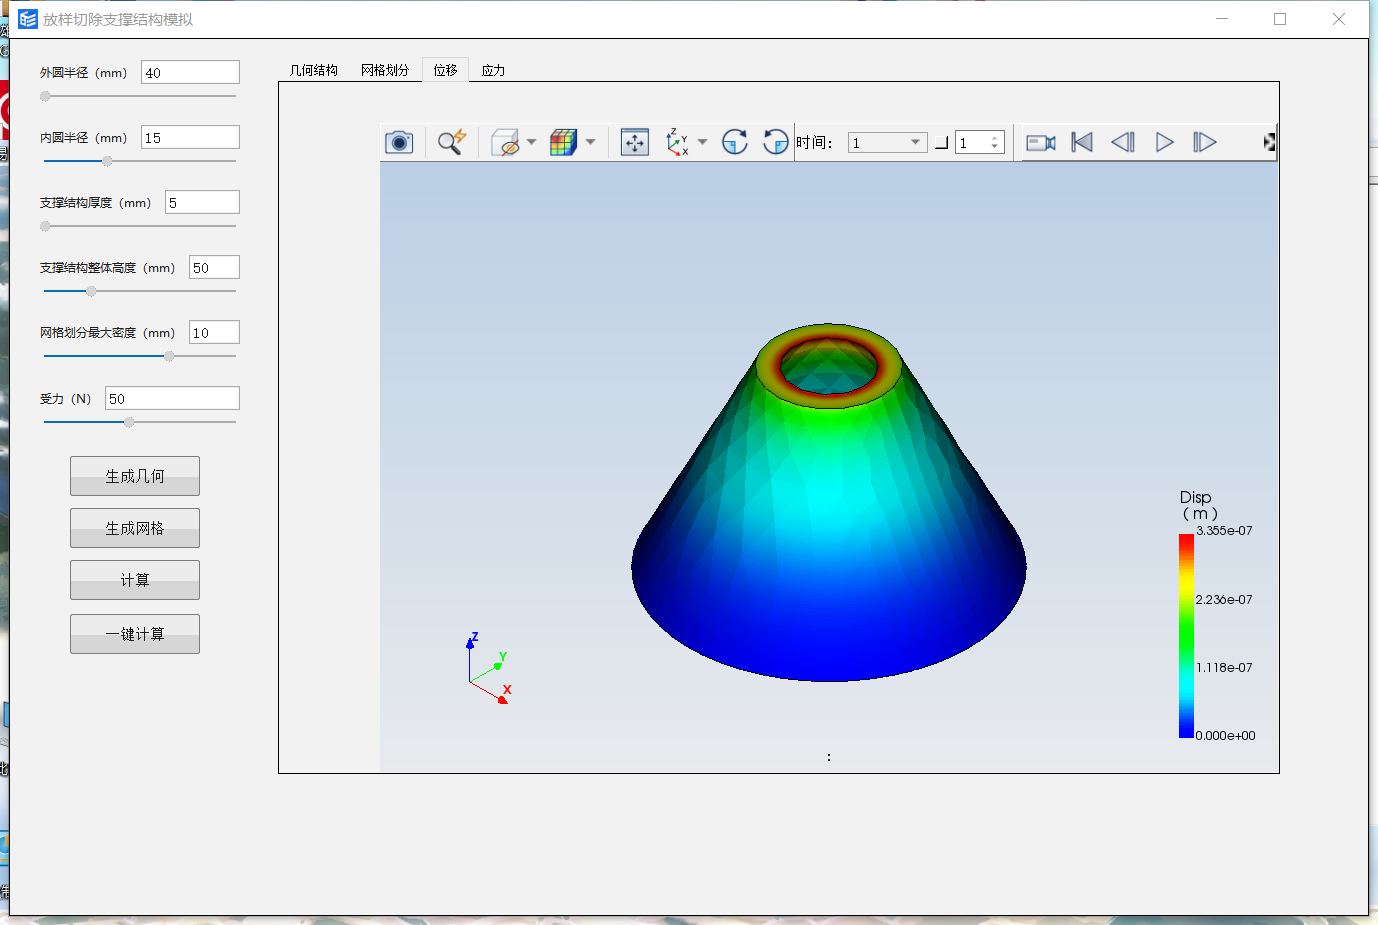Click the 外圆半径 input field
Image resolution: width=1378 pixels, height=925 pixels.
click(x=190, y=73)
